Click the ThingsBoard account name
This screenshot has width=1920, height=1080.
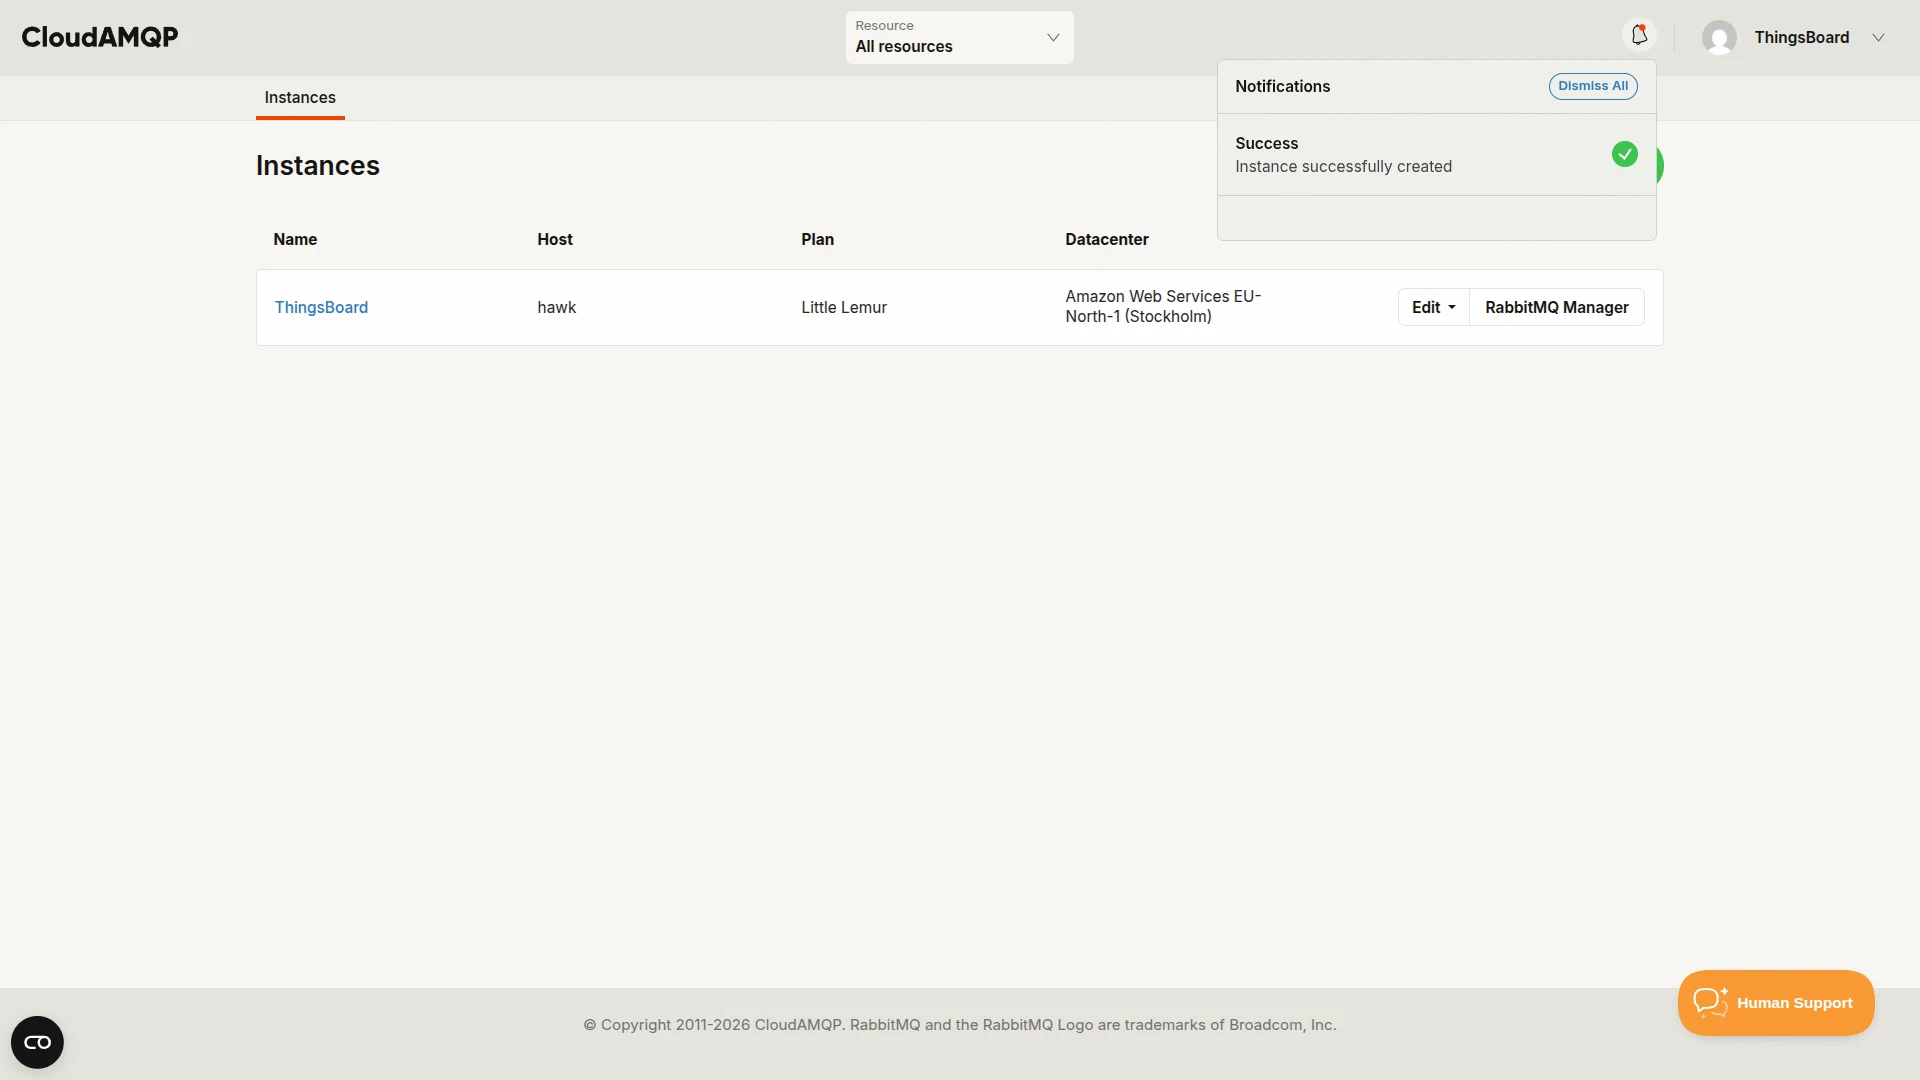[1801, 38]
